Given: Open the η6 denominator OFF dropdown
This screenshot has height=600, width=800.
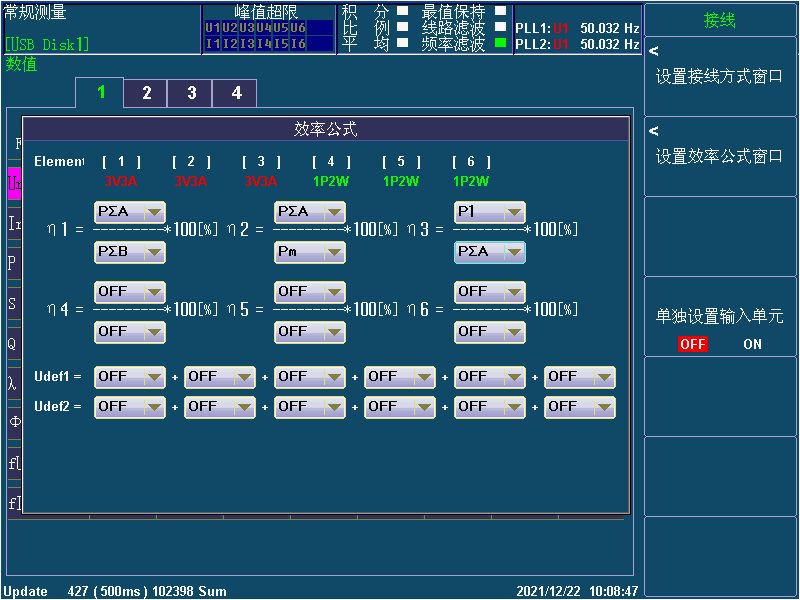Looking at the screenshot, I should point(489,331).
